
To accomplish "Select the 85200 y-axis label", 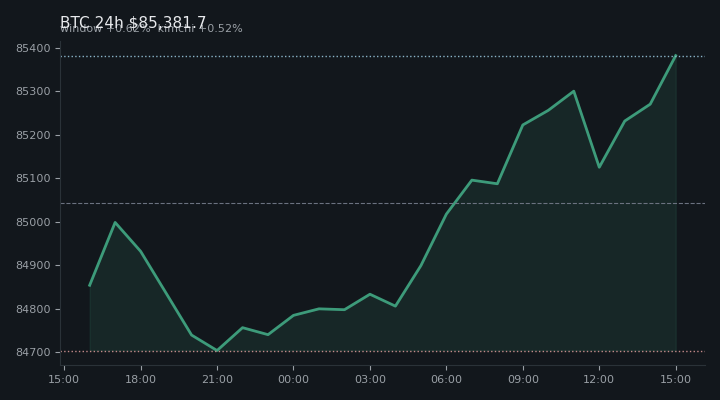I will pos(33,135).
